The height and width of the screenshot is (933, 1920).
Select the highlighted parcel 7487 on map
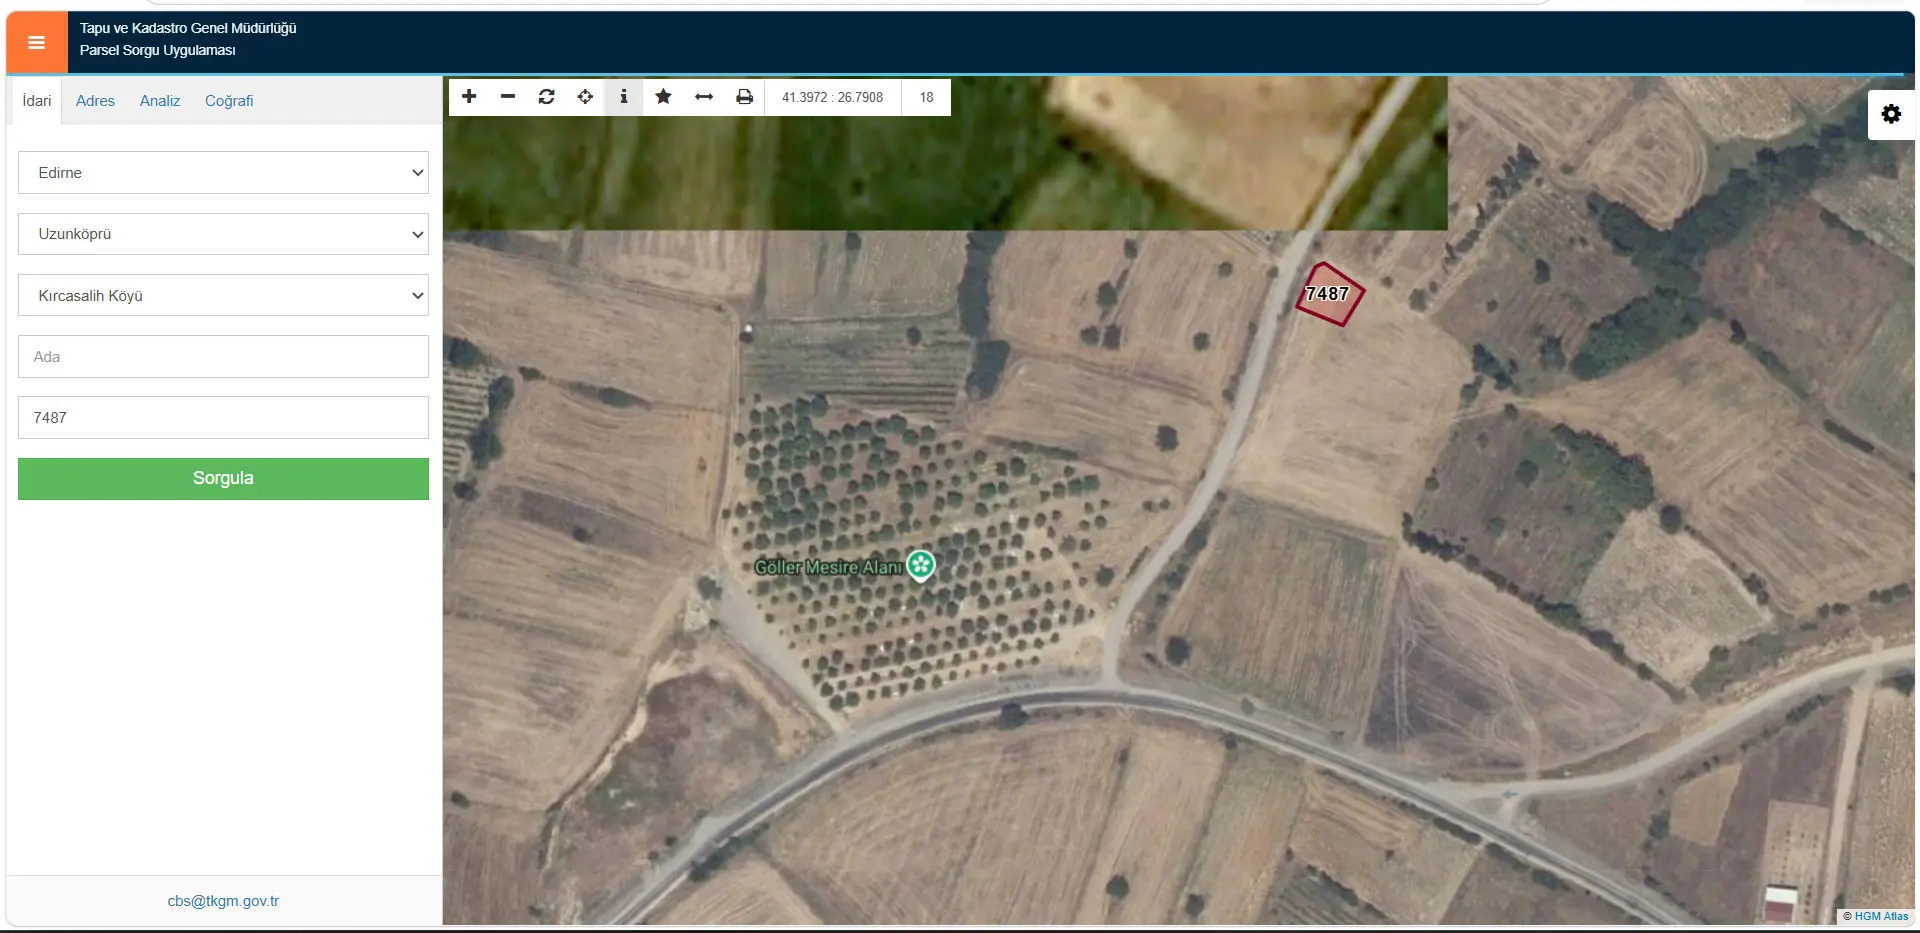coord(1329,294)
